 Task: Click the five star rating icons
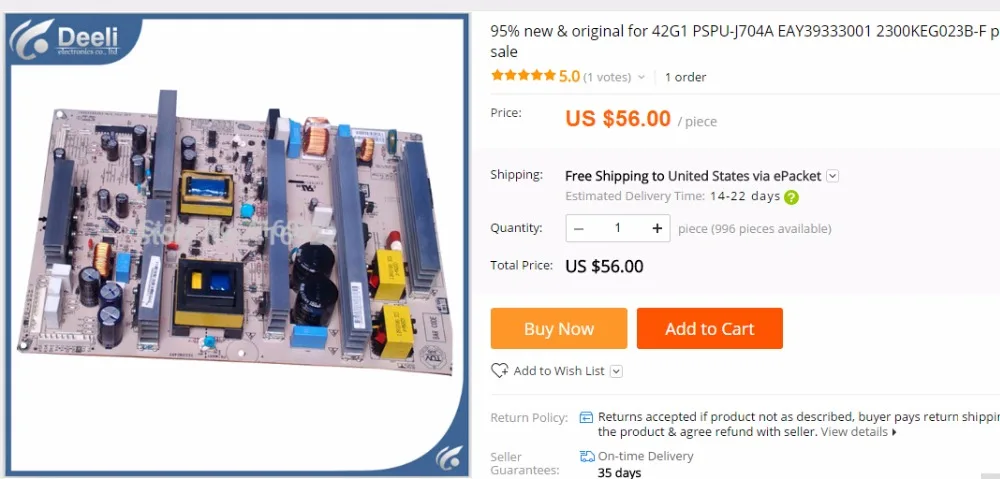[523, 76]
